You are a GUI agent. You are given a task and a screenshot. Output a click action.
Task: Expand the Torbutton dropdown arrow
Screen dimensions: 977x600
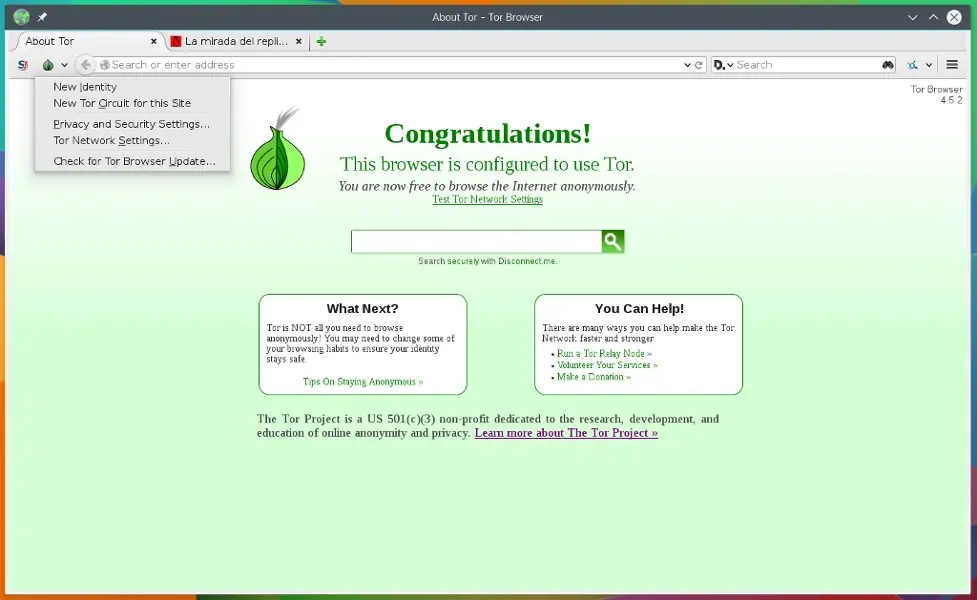point(64,65)
